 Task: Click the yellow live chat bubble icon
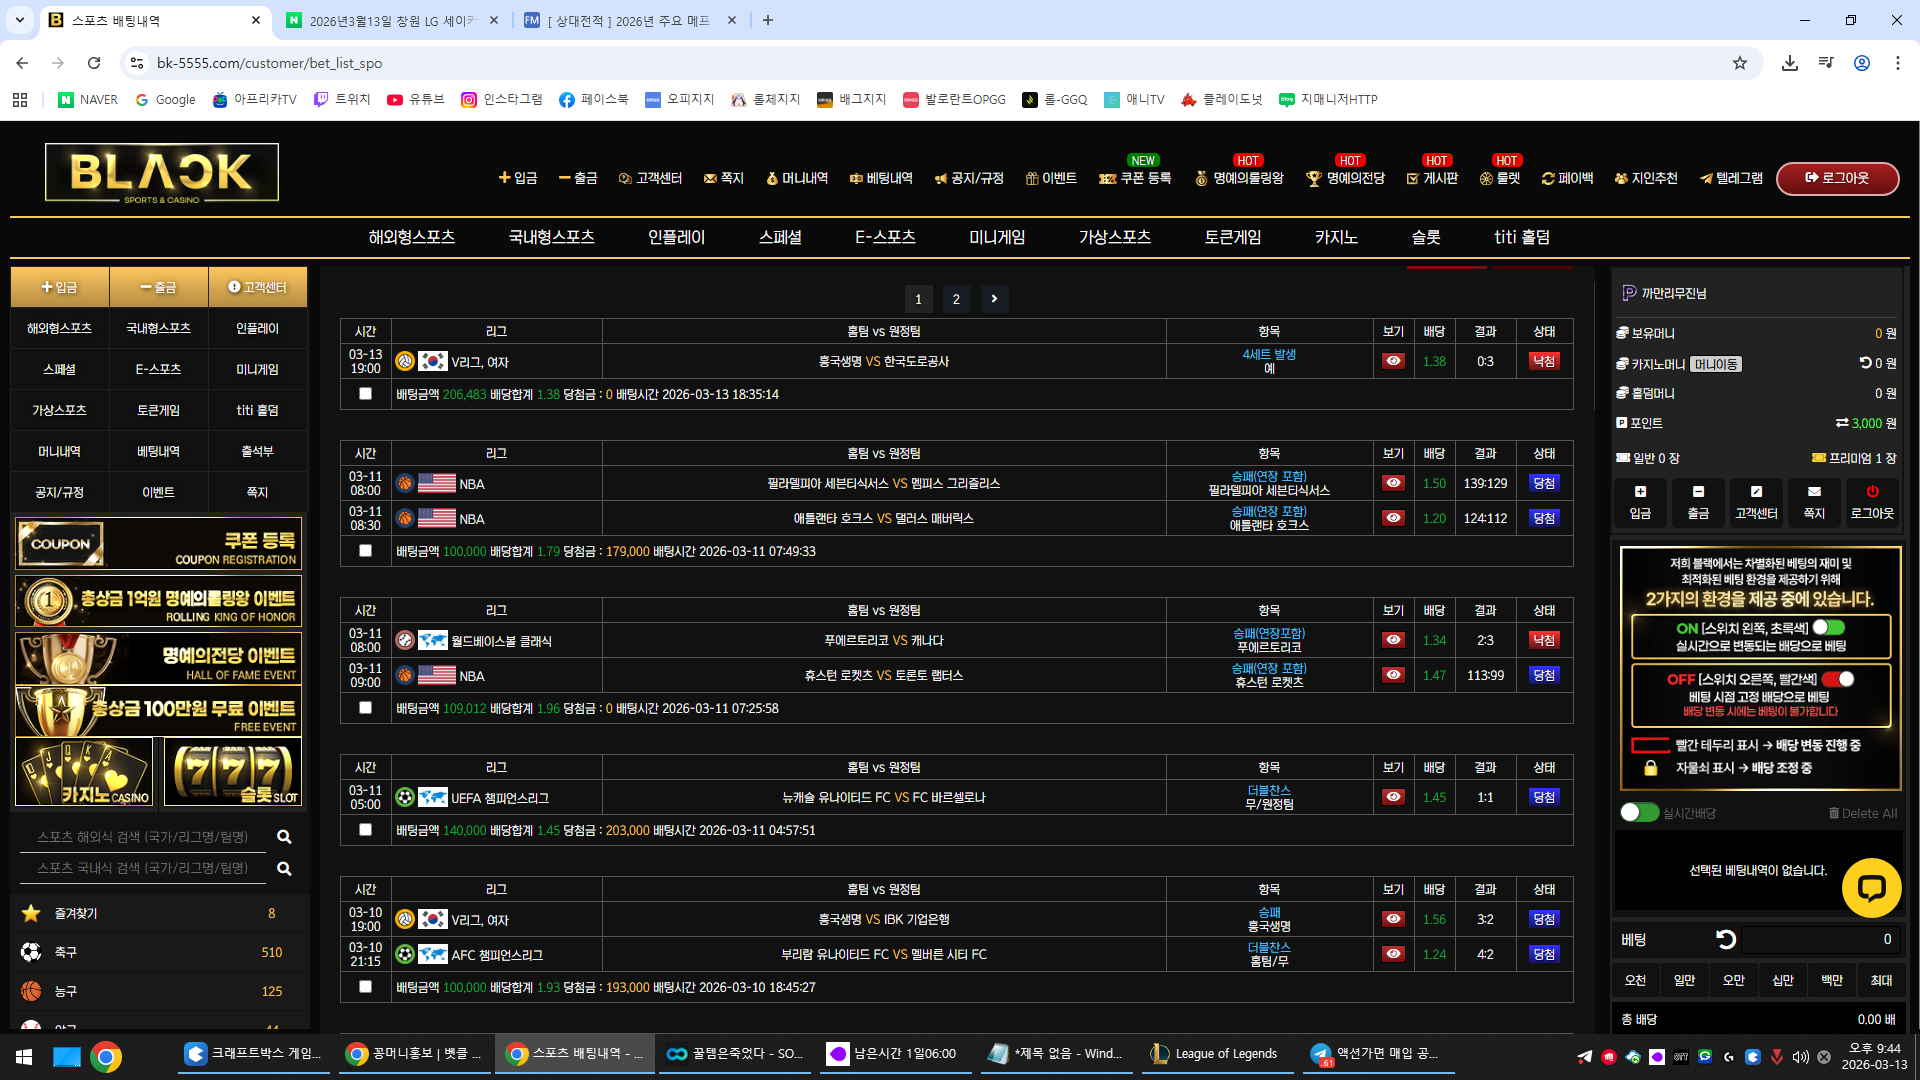click(1871, 887)
